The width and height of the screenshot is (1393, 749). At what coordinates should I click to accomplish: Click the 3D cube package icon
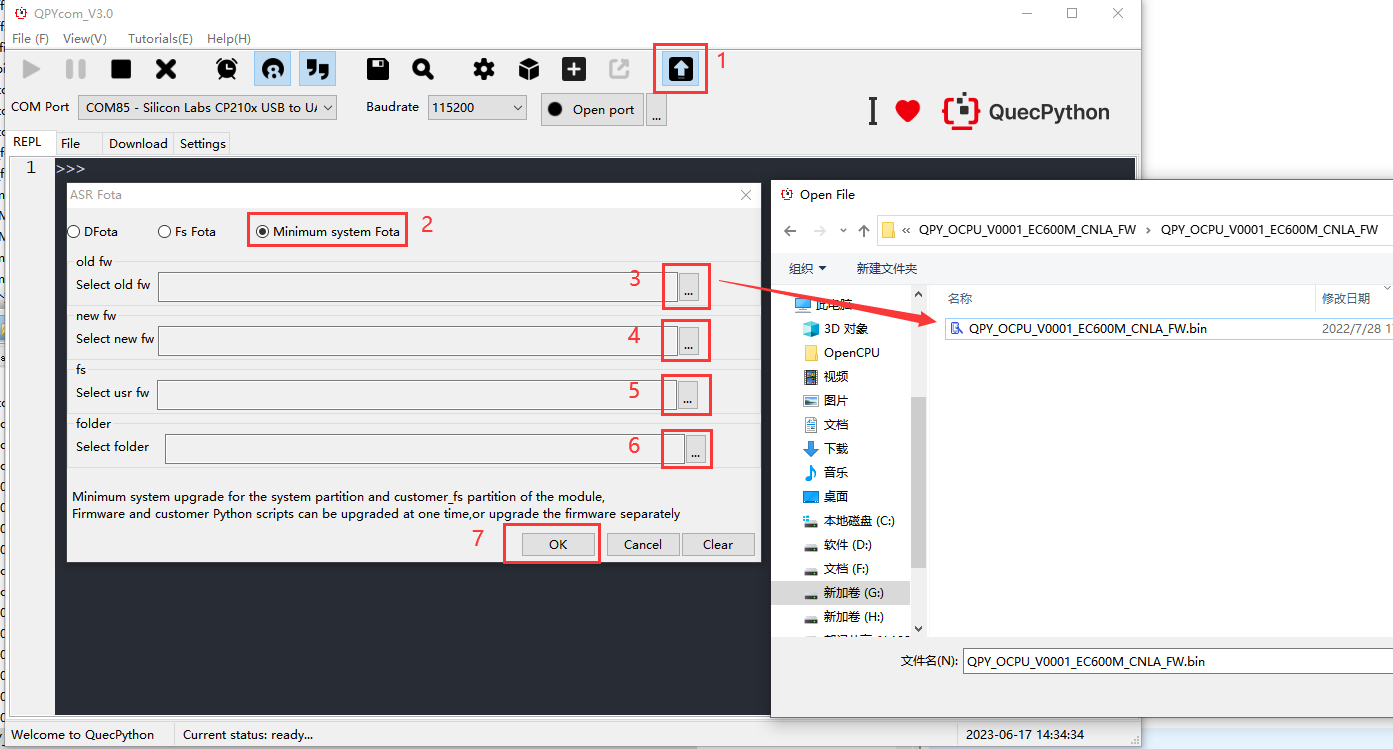pos(529,69)
